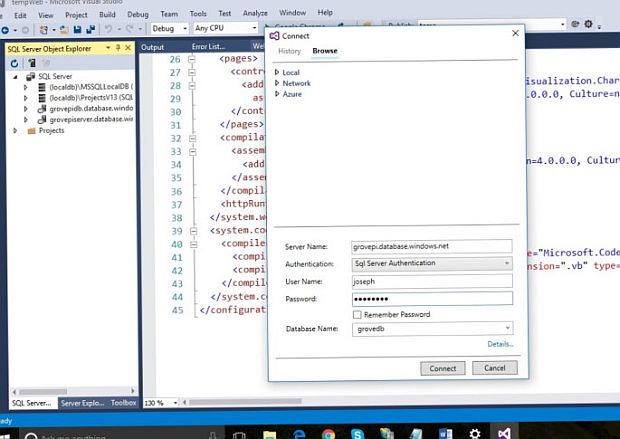Click the Save All toolbar icon
Screen dimensions: 620x439
tap(91, 30)
